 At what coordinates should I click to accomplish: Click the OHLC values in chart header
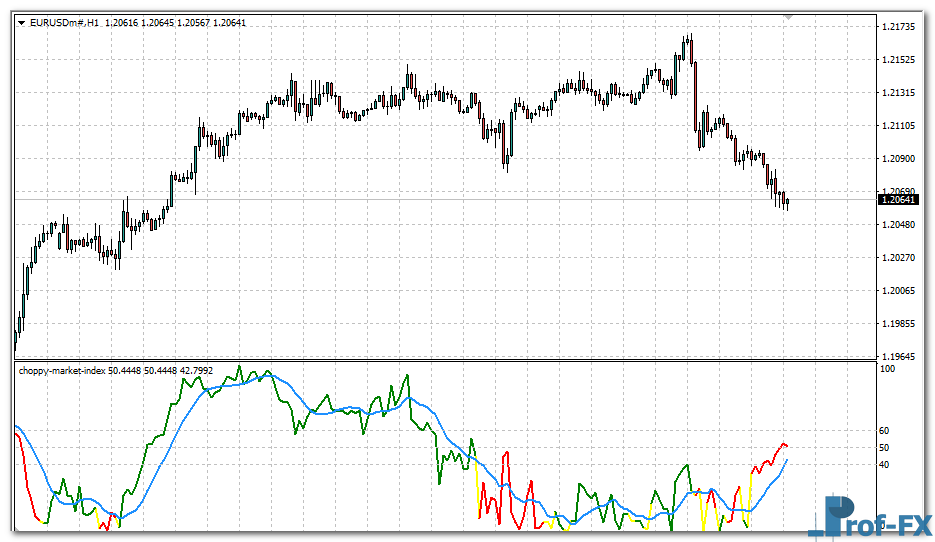point(176,22)
